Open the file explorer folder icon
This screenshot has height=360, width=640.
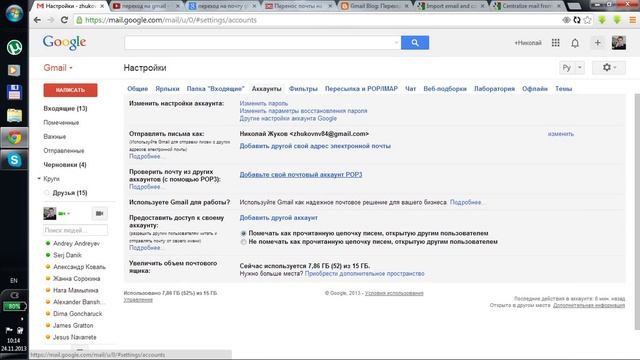[14, 116]
